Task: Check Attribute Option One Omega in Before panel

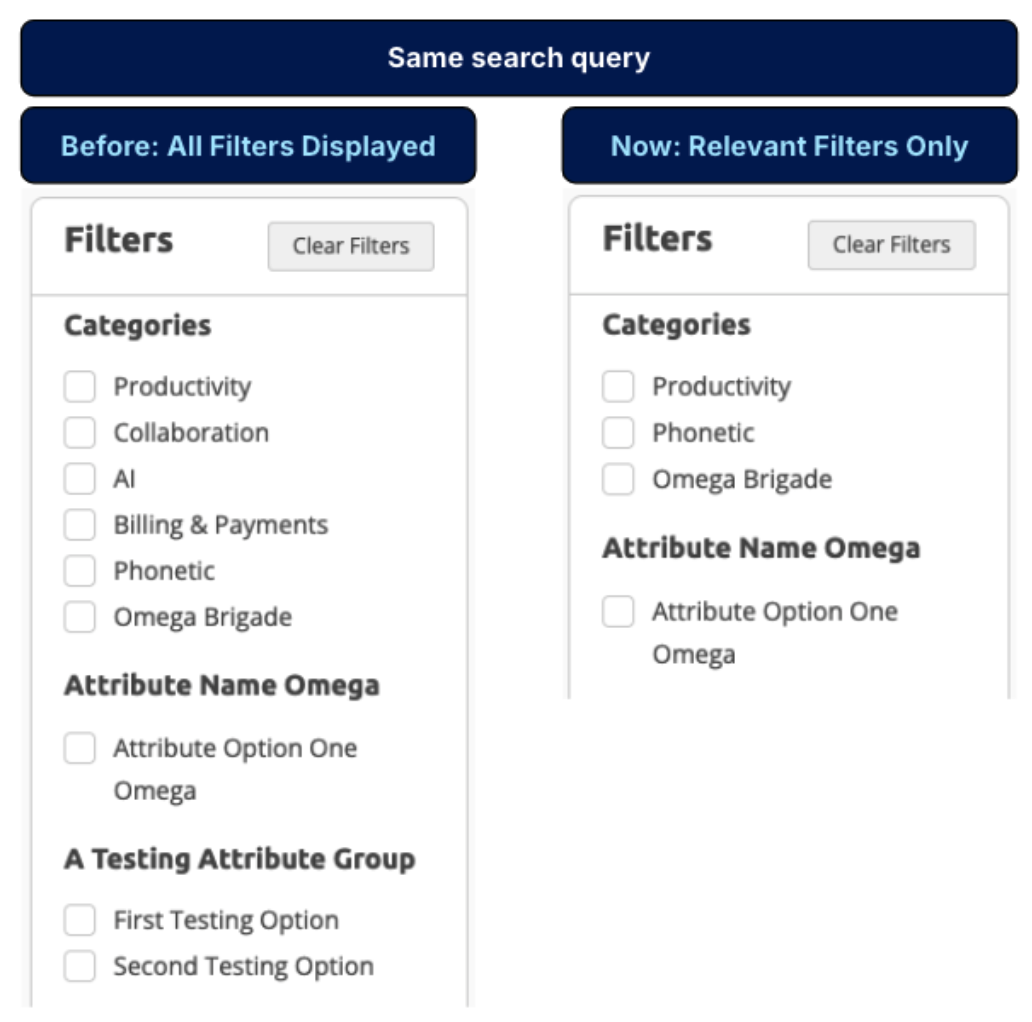Action: [80, 748]
